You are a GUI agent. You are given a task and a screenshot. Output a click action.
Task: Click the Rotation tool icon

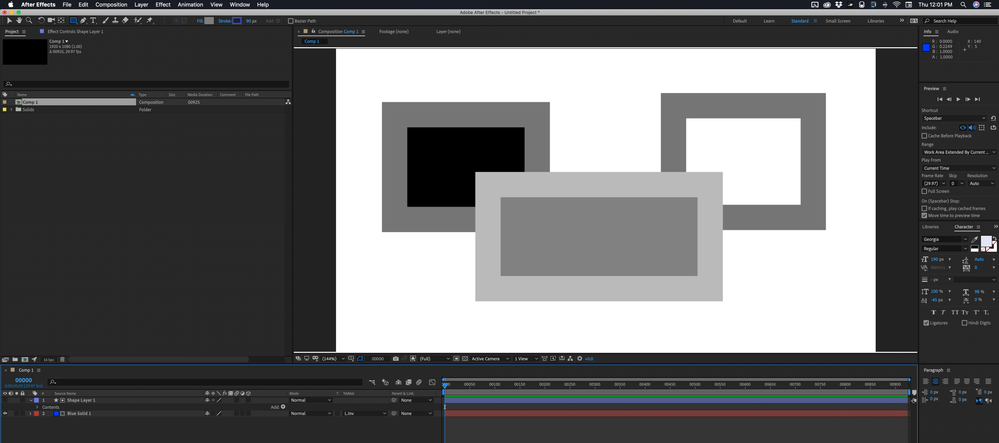pos(41,20)
